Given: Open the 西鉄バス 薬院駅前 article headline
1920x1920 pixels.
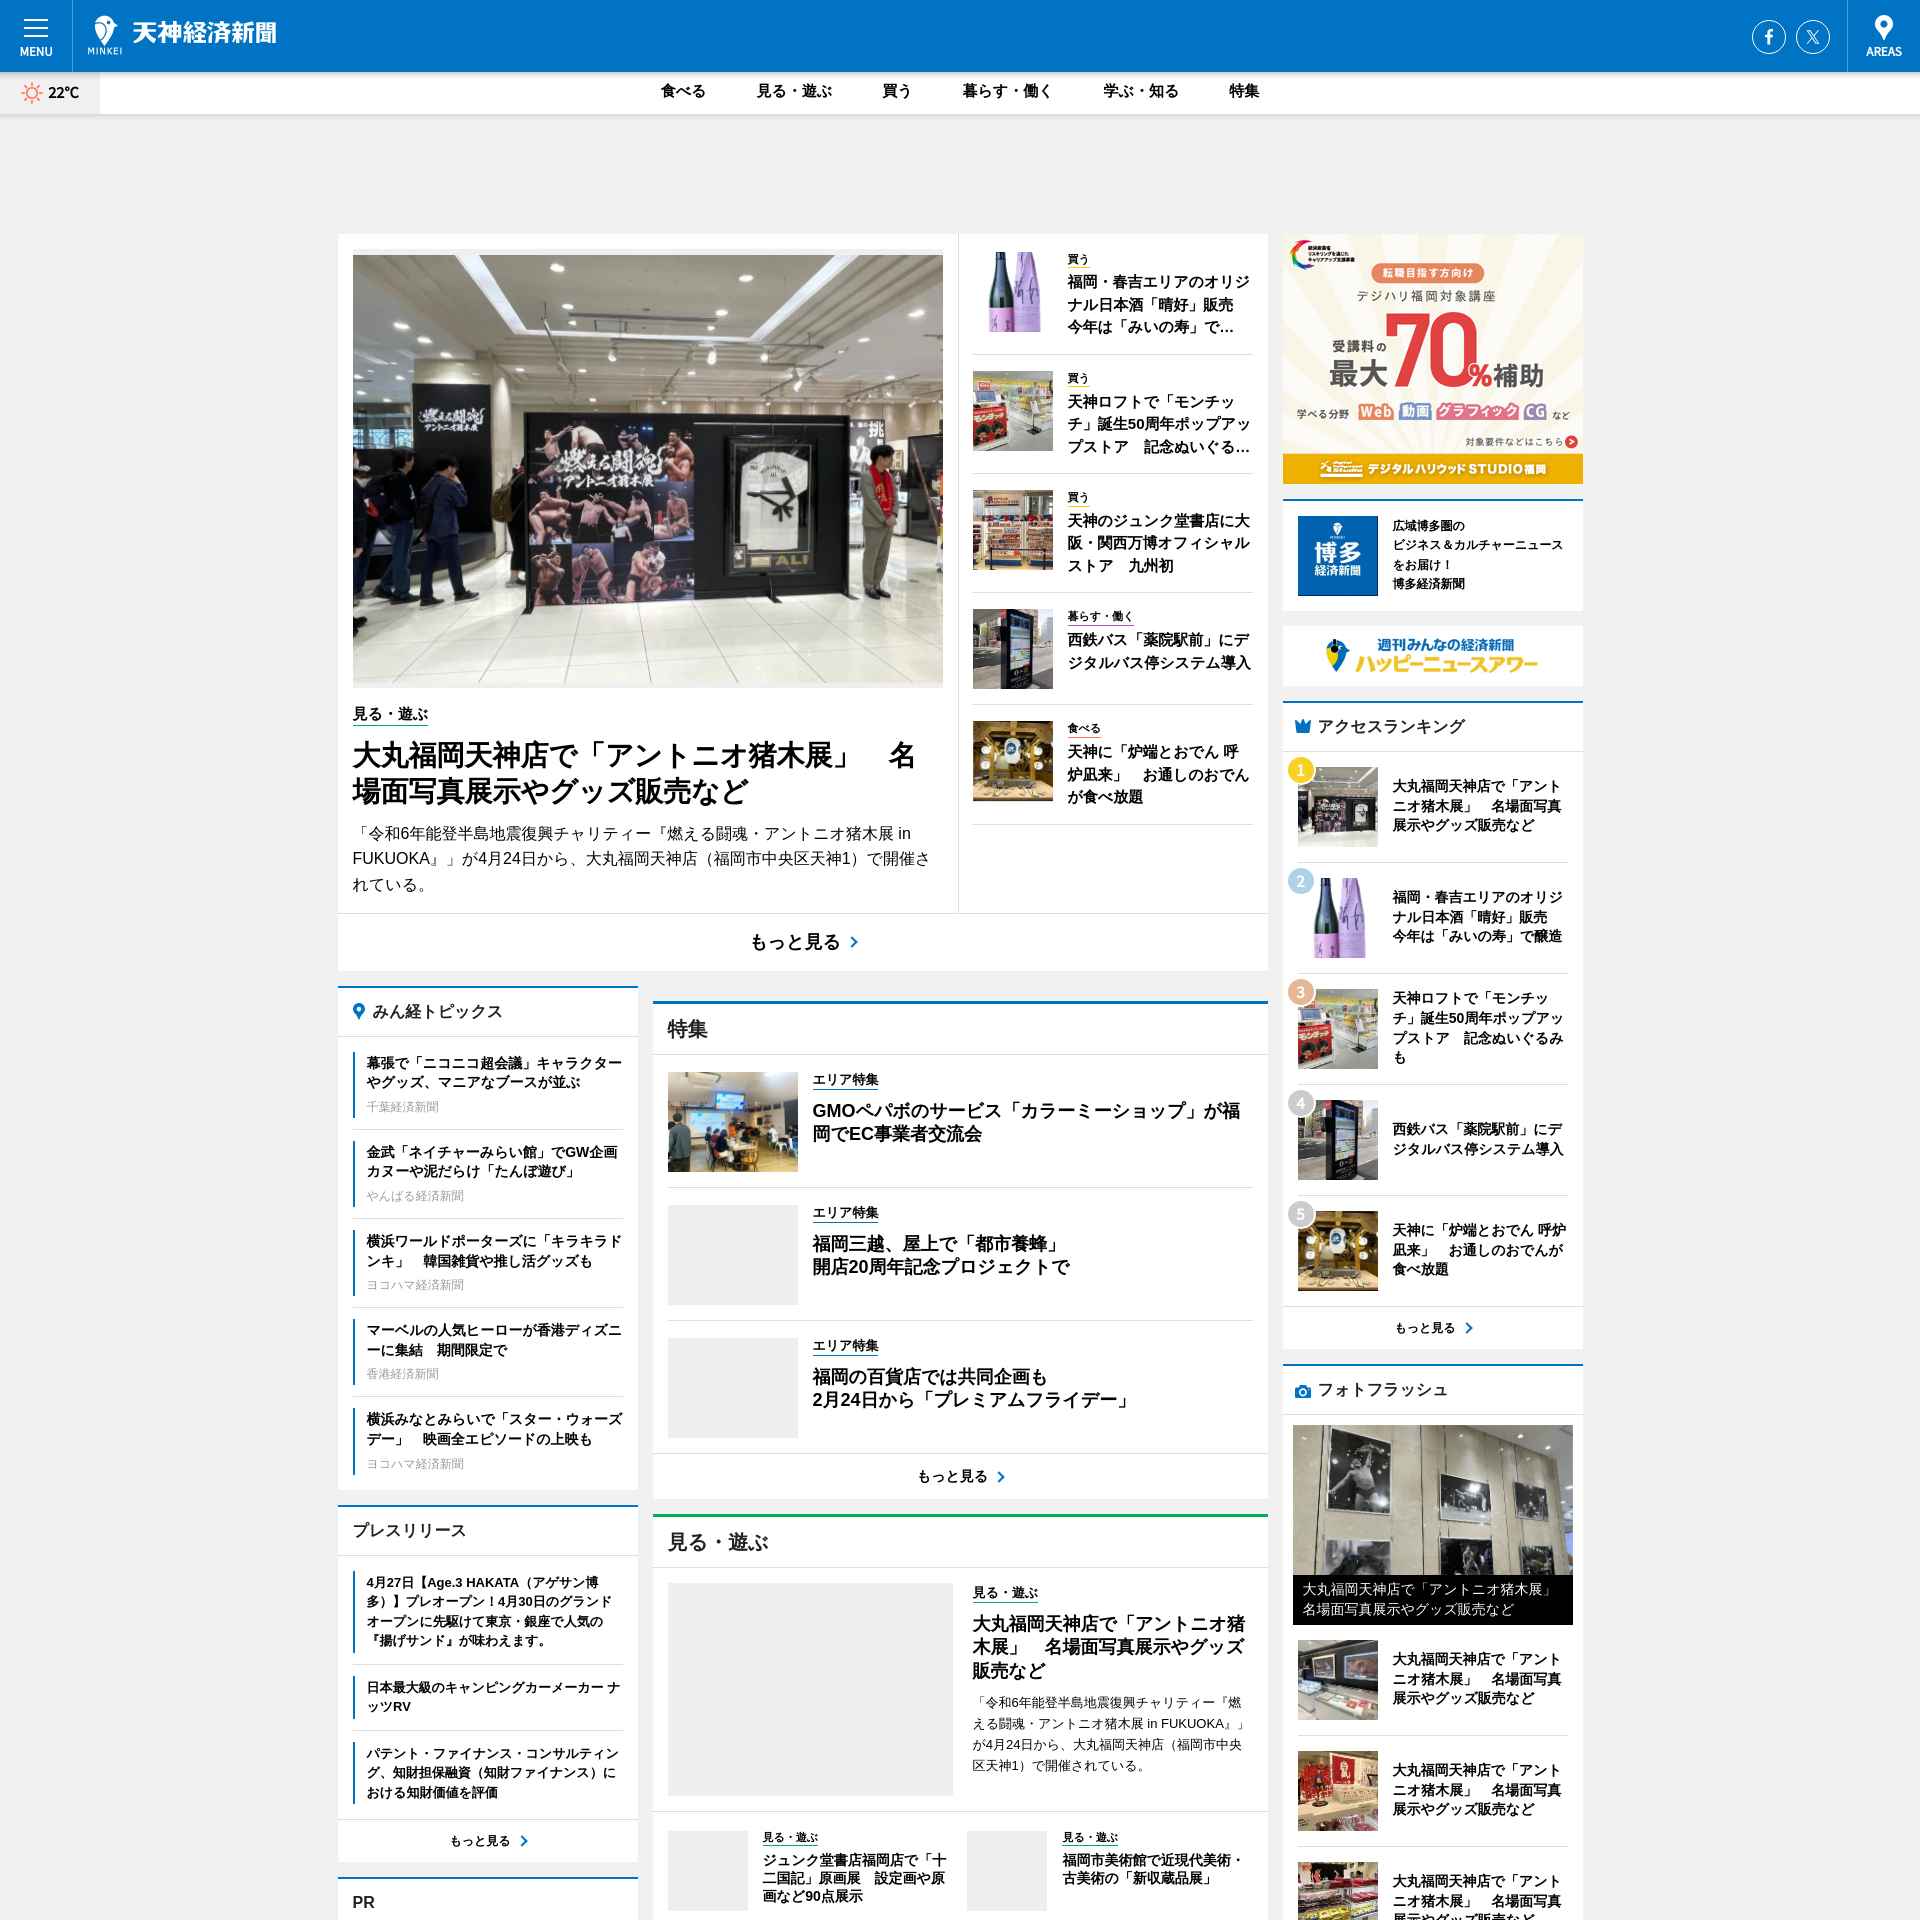Looking at the screenshot, I should point(1158,651).
